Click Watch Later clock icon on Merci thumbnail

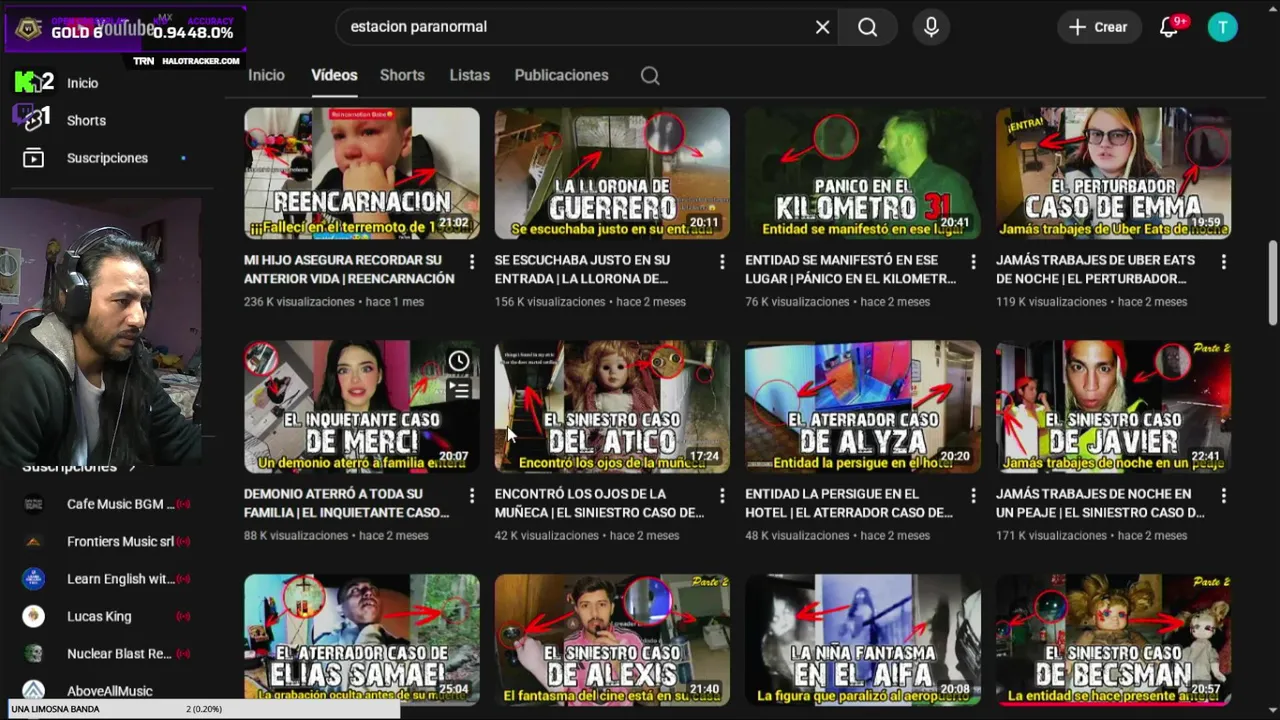pyautogui.click(x=459, y=361)
